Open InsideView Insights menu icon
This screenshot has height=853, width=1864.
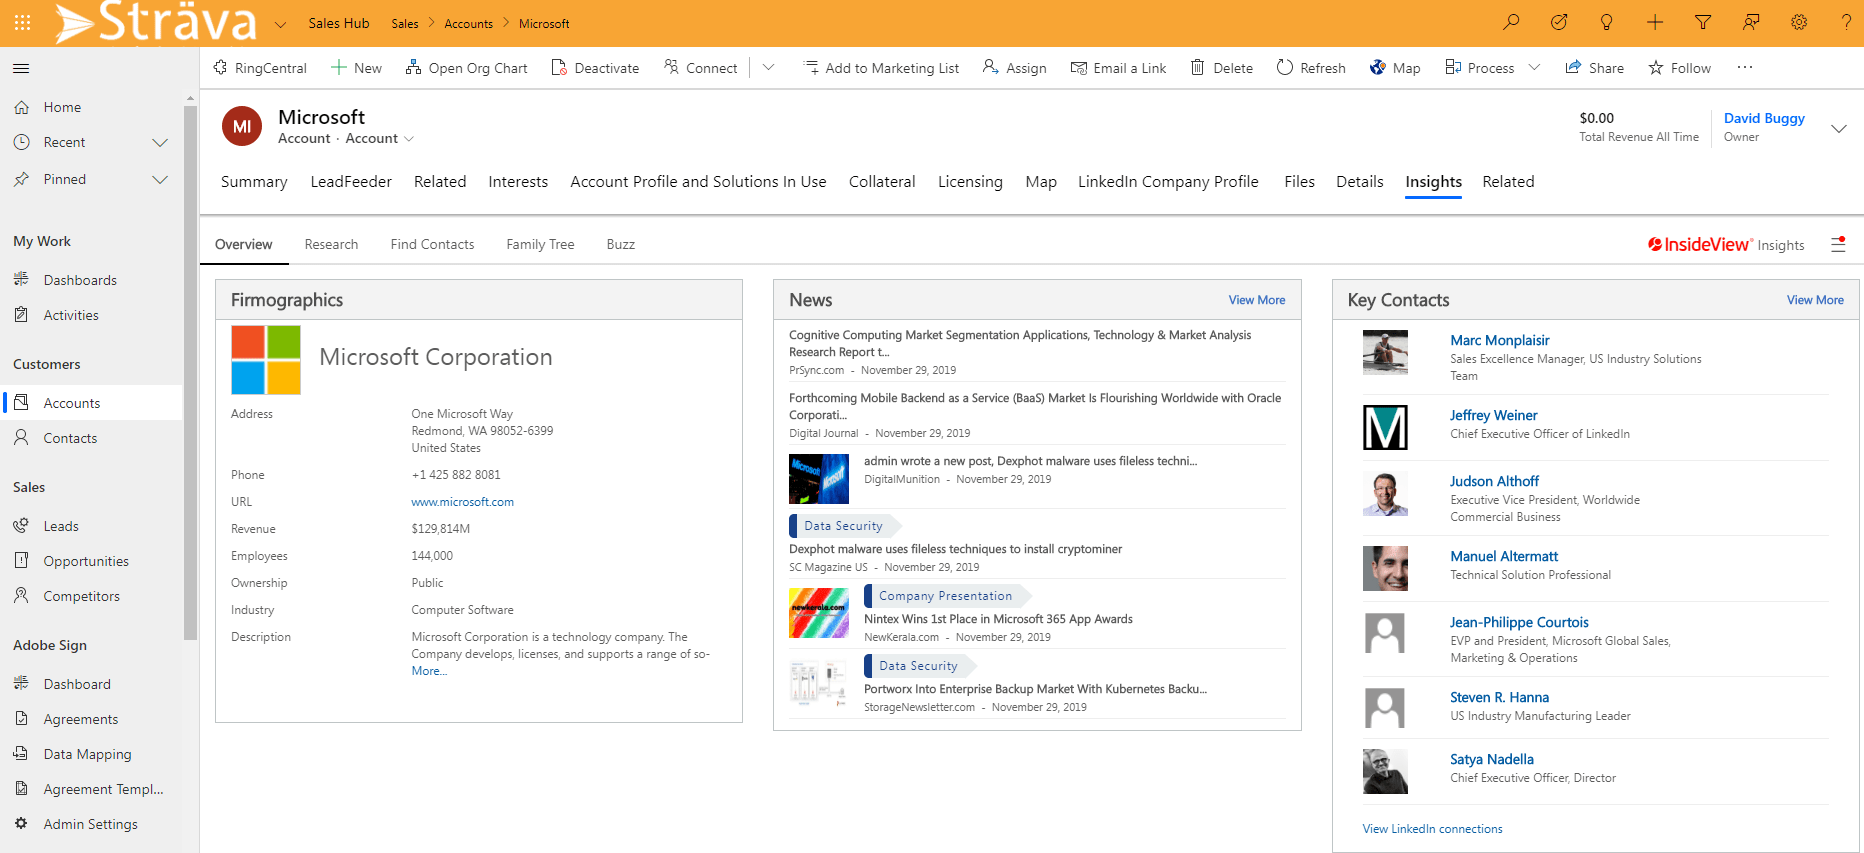1838,244
